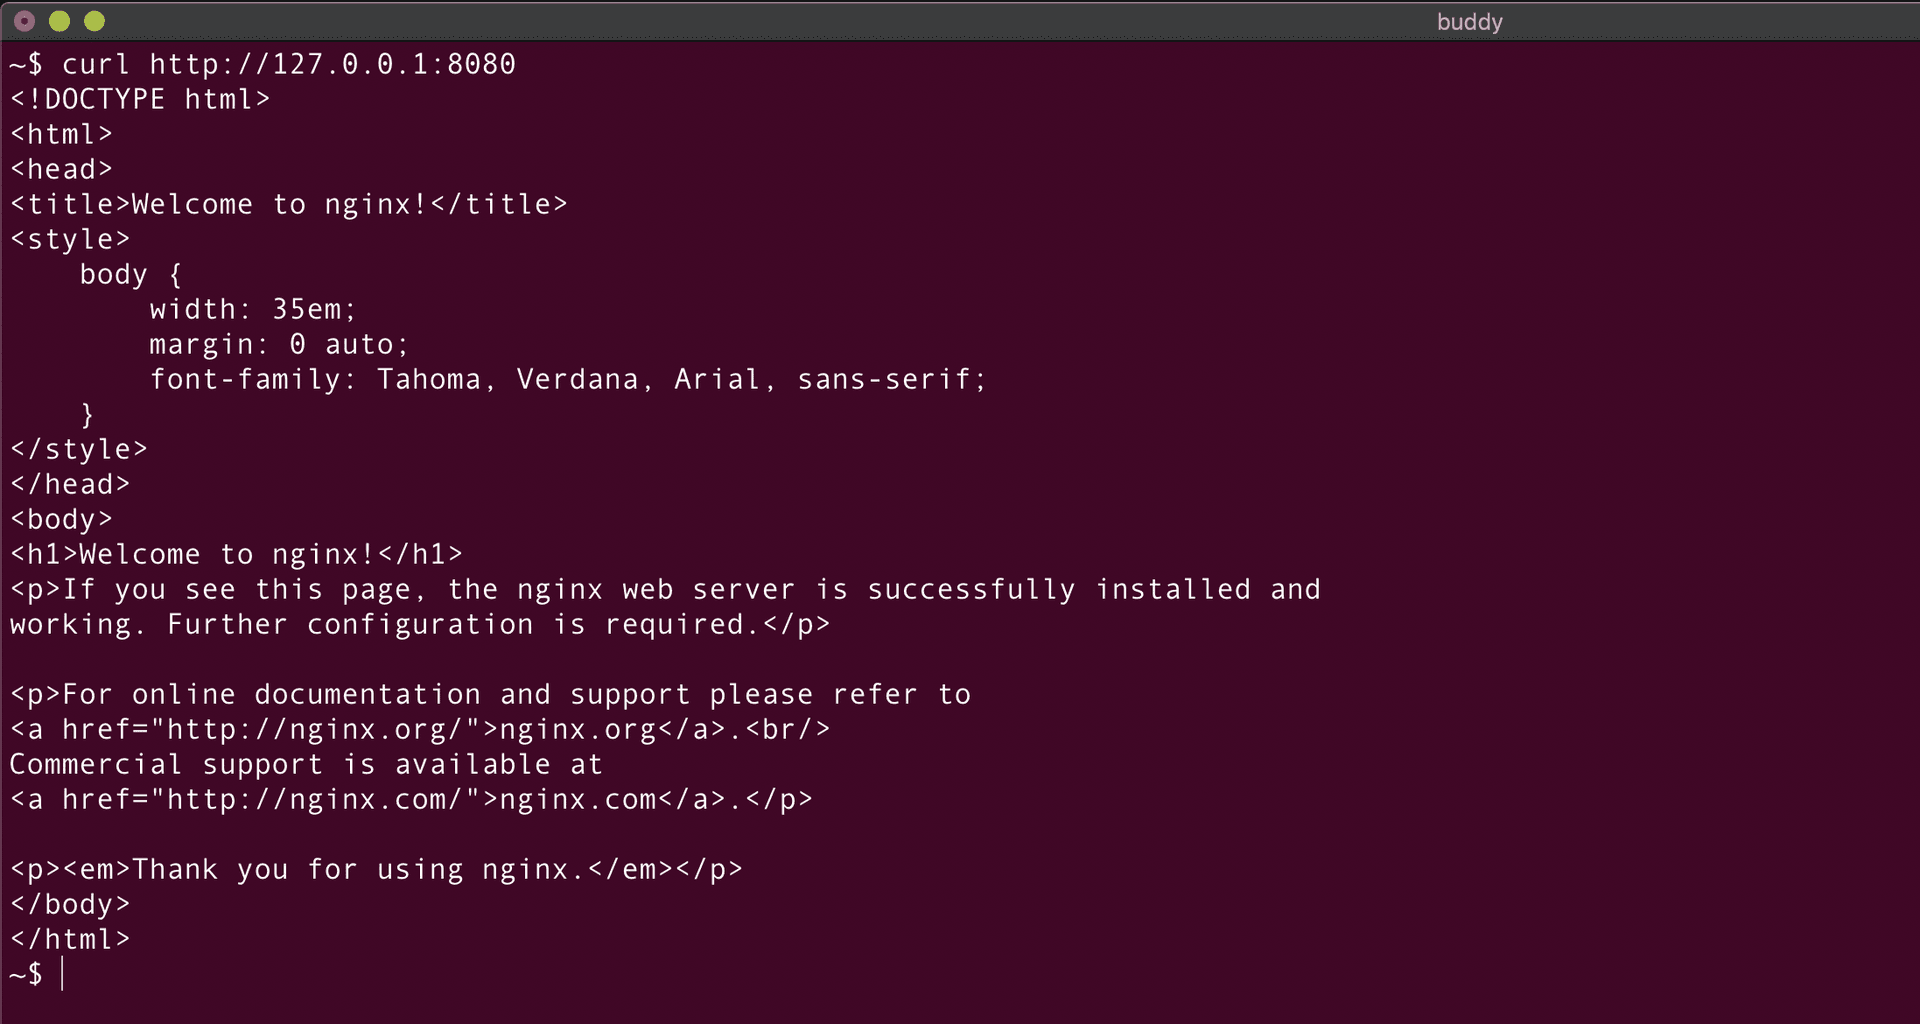Click the opening <style> tag line
The image size is (1920, 1024).
point(70,239)
